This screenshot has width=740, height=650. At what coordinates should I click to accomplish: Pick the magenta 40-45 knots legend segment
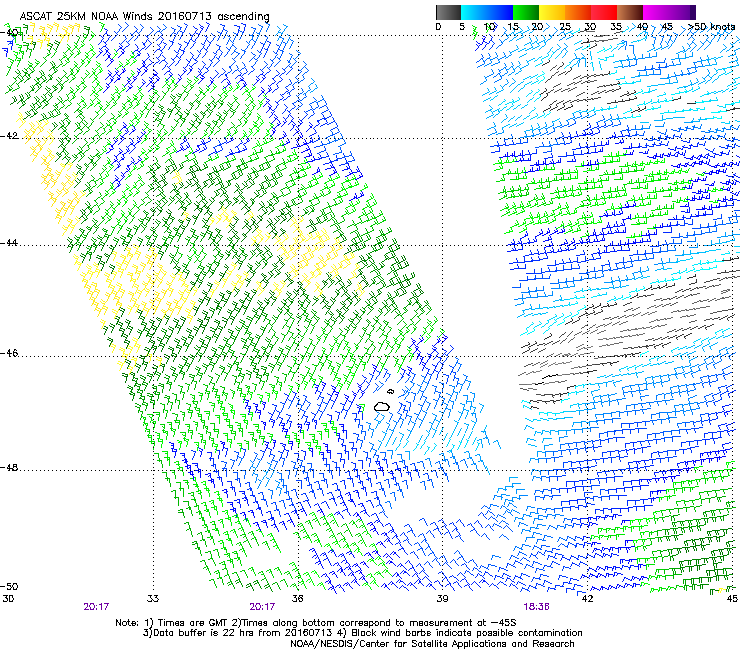656,12
